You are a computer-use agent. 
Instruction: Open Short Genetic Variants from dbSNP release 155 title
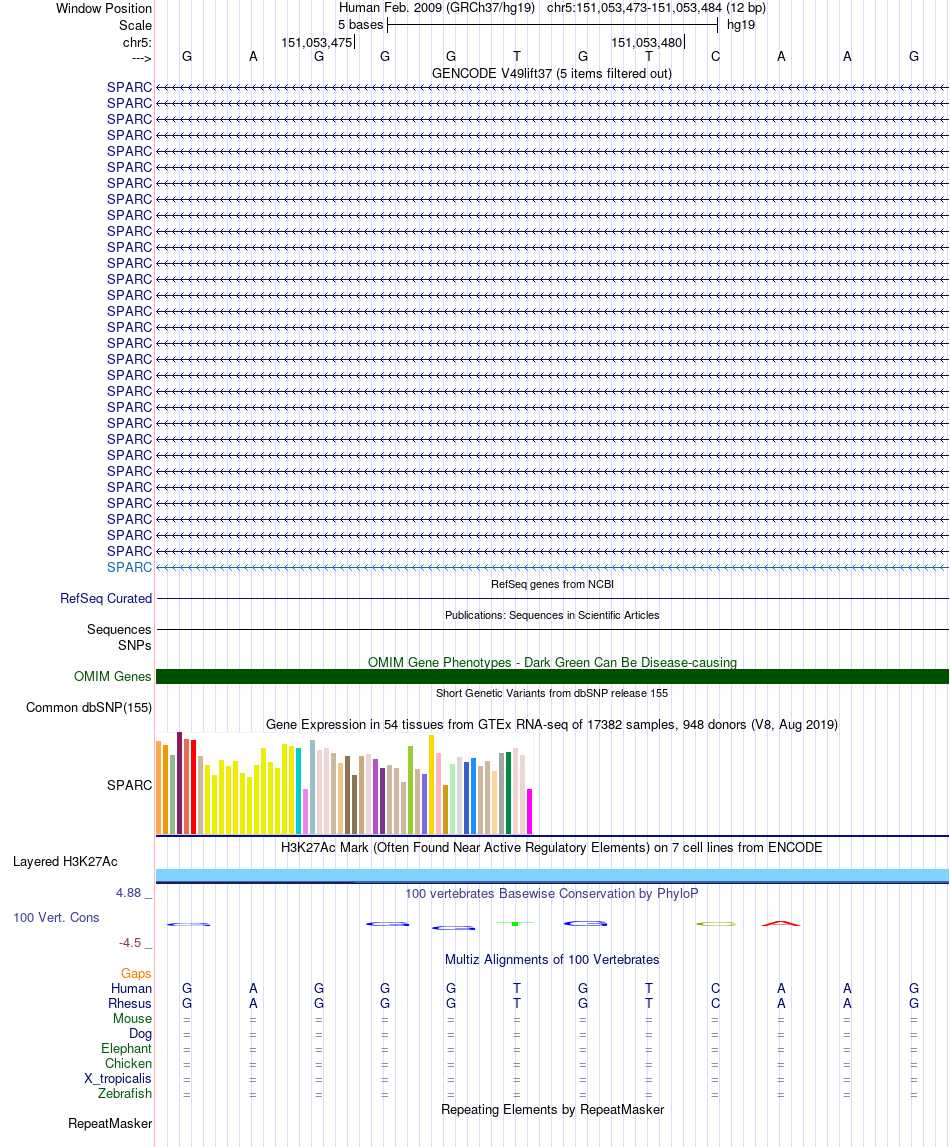pyautogui.click(x=552, y=693)
